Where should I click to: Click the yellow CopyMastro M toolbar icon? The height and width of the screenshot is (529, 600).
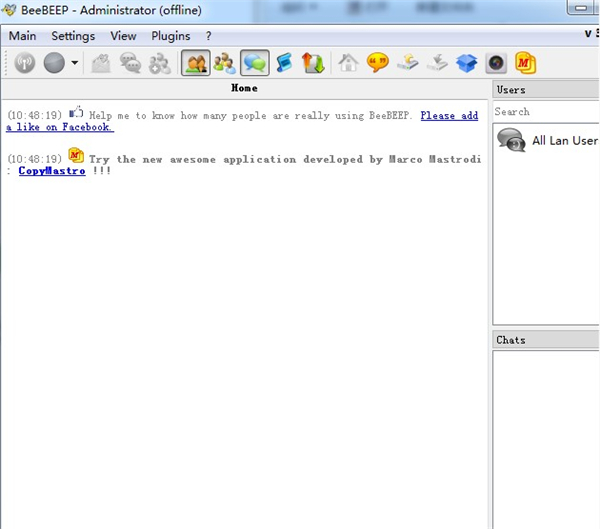525,63
